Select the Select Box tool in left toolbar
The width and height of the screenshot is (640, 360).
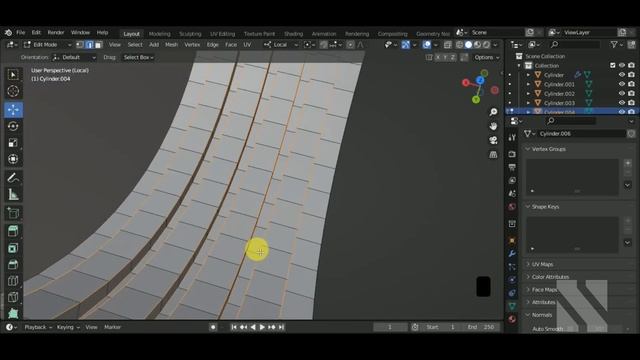click(x=13, y=75)
